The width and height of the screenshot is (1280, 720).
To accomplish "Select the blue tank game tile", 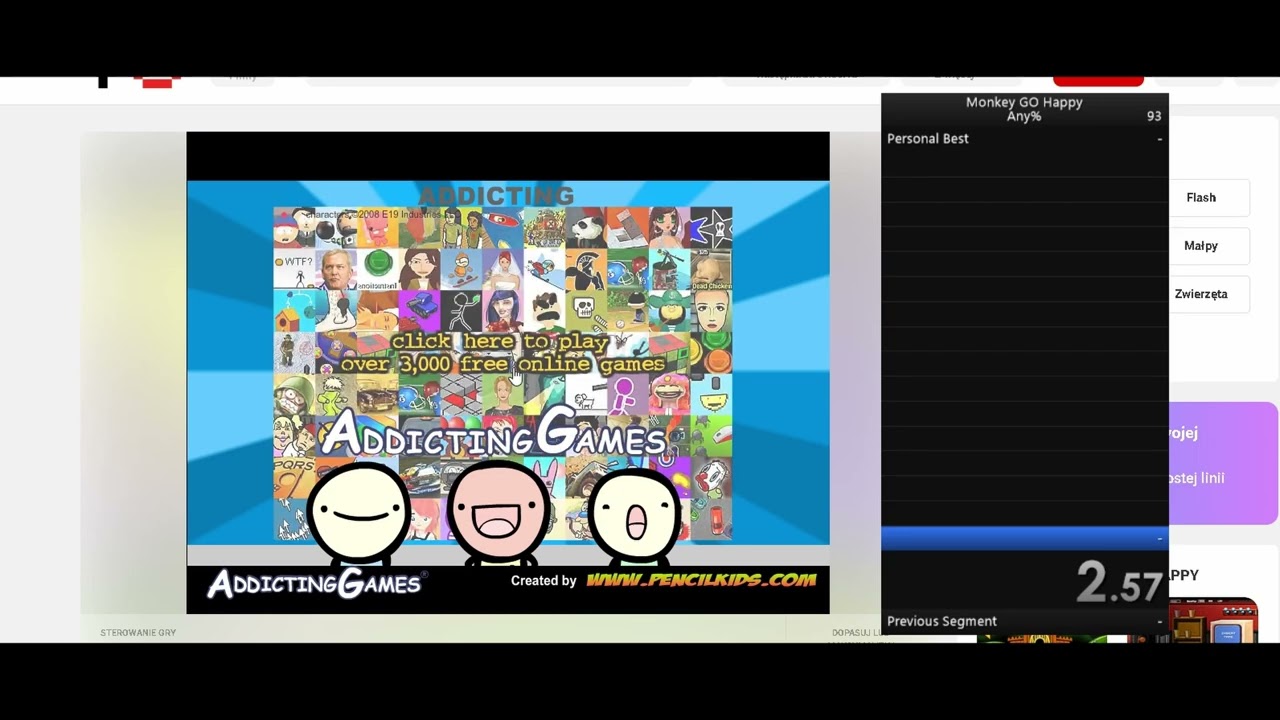I will [x=420, y=311].
